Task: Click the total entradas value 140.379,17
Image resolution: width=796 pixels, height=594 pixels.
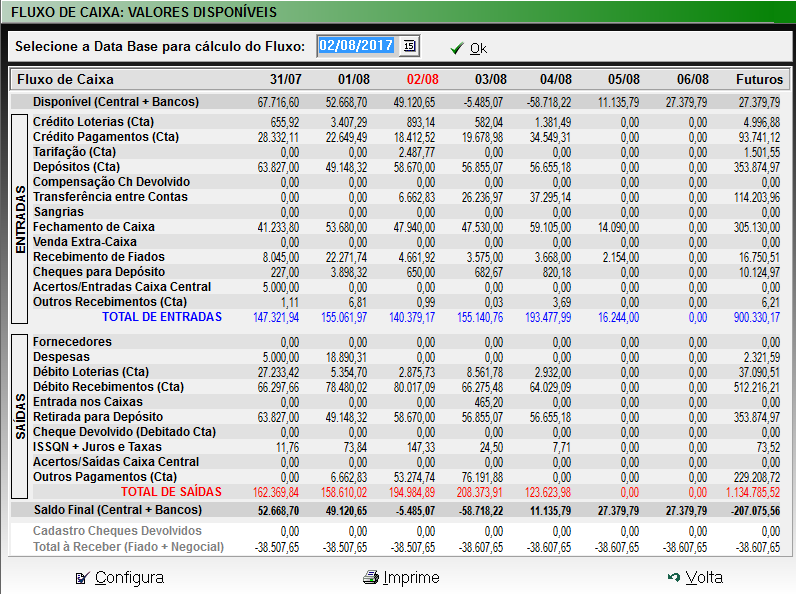Action: coord(412,318)
